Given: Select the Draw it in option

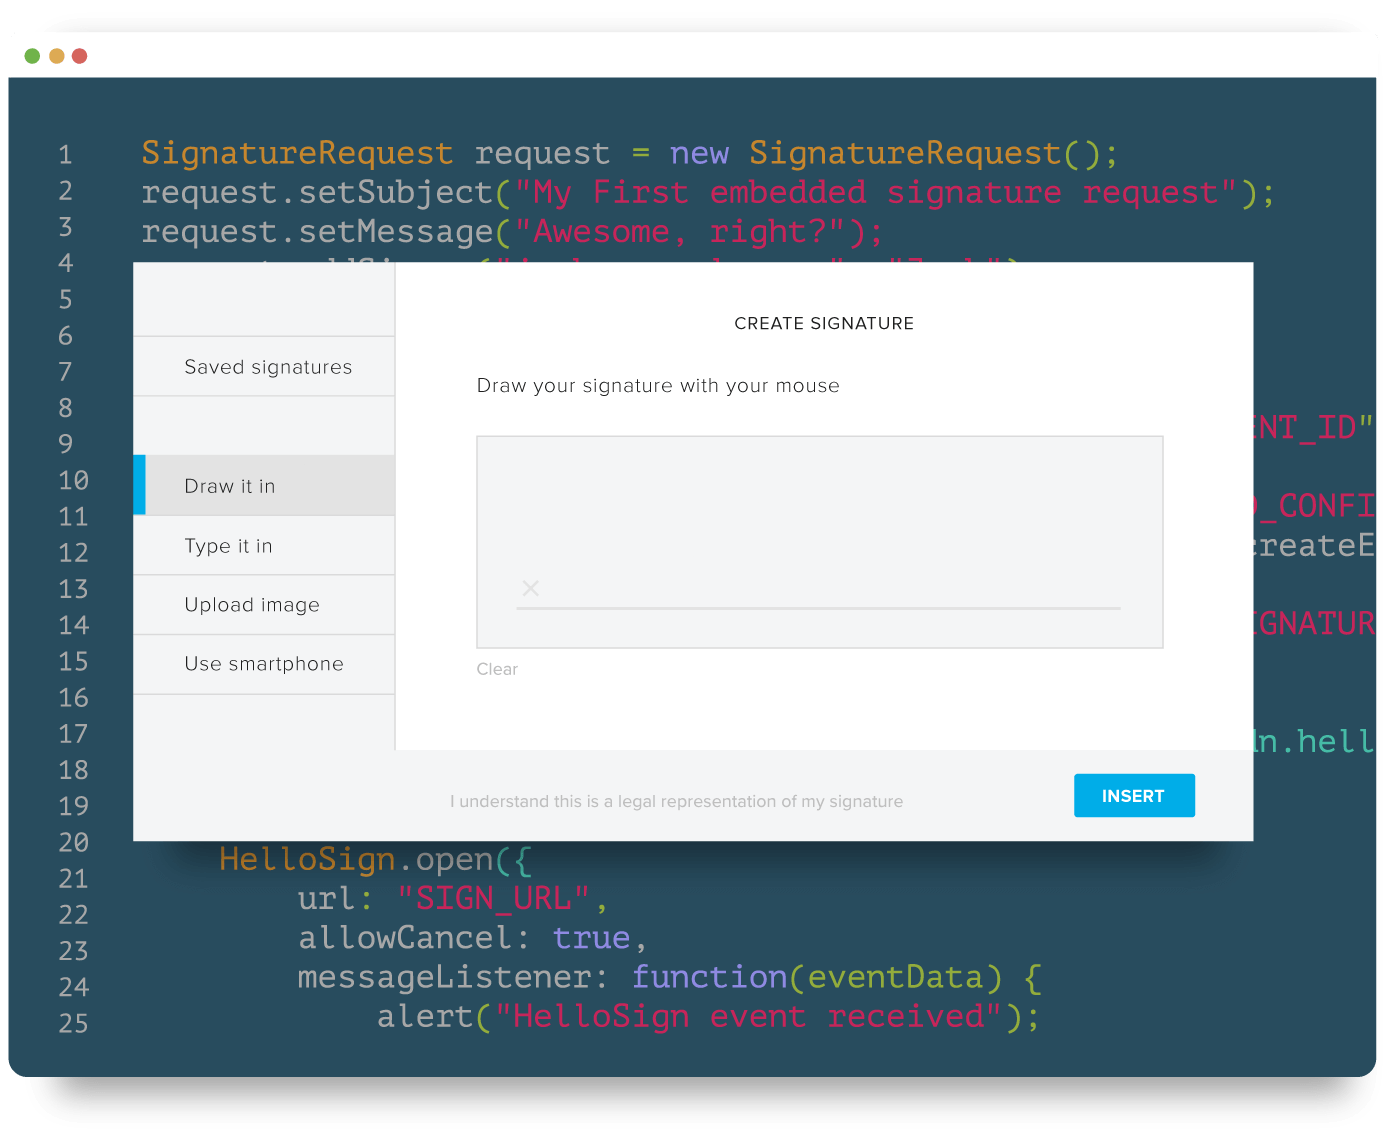Looking at the screenshot, I should (264, 486).
